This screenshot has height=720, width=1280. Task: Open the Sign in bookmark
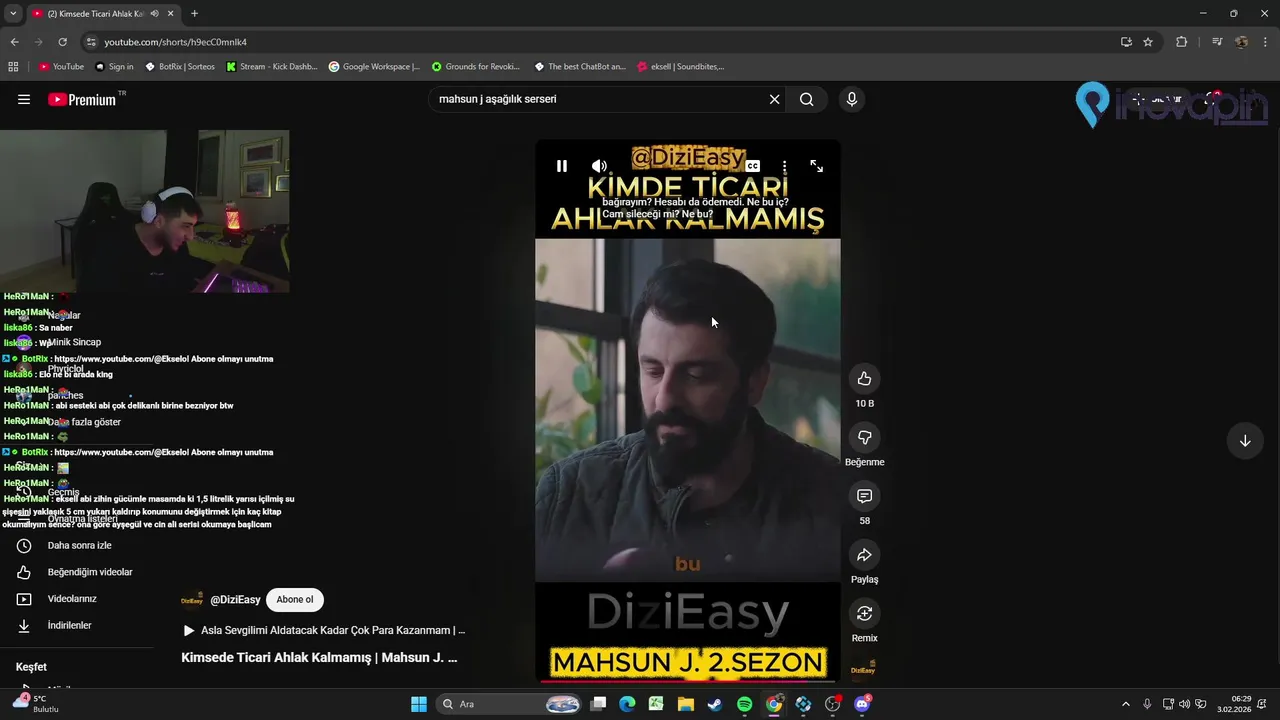(114, 67)
